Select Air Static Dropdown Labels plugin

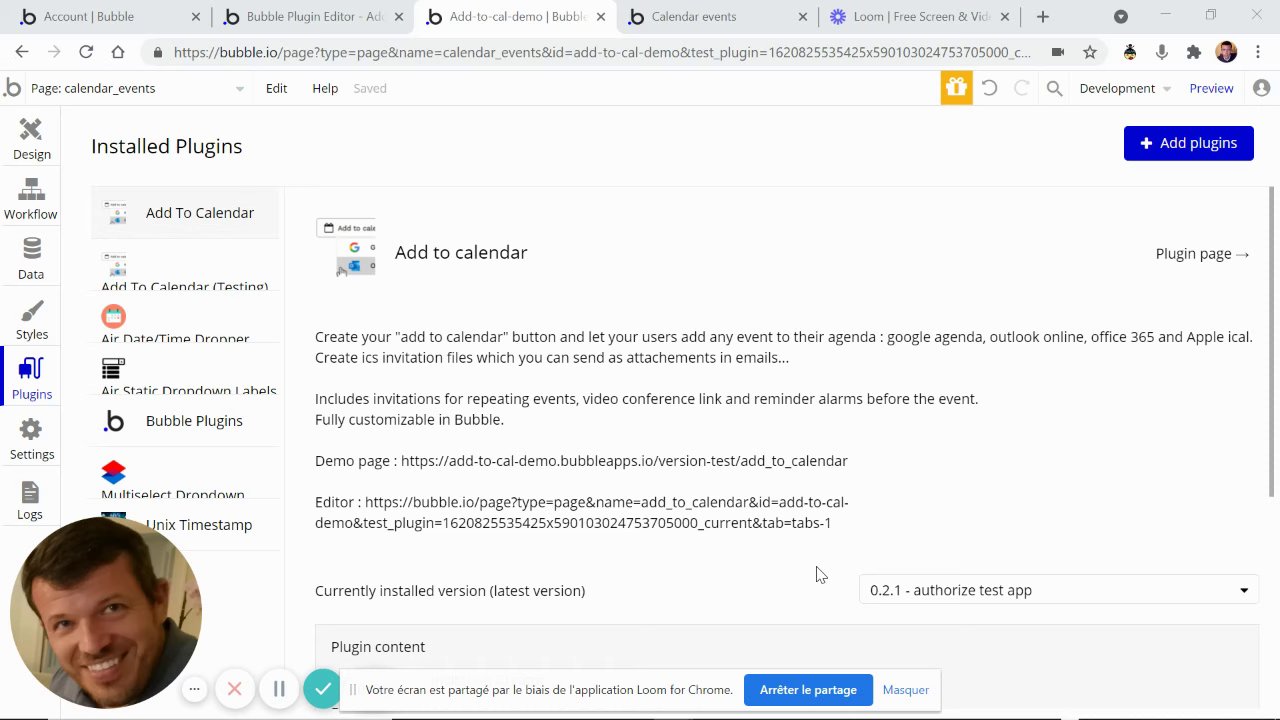pyautogui.click(x=186, y=369)
